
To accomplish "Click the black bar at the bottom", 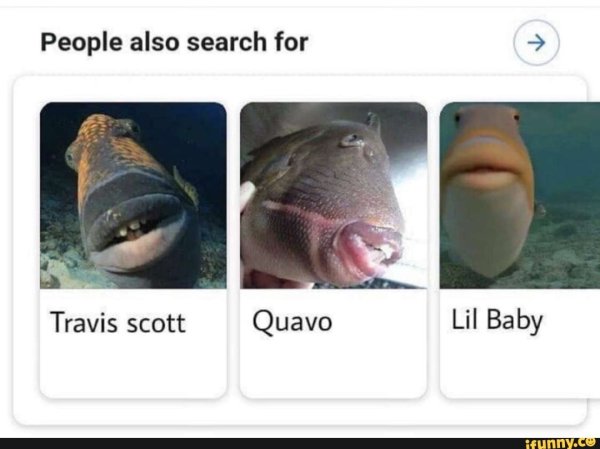I will click(x=300, y=444).
